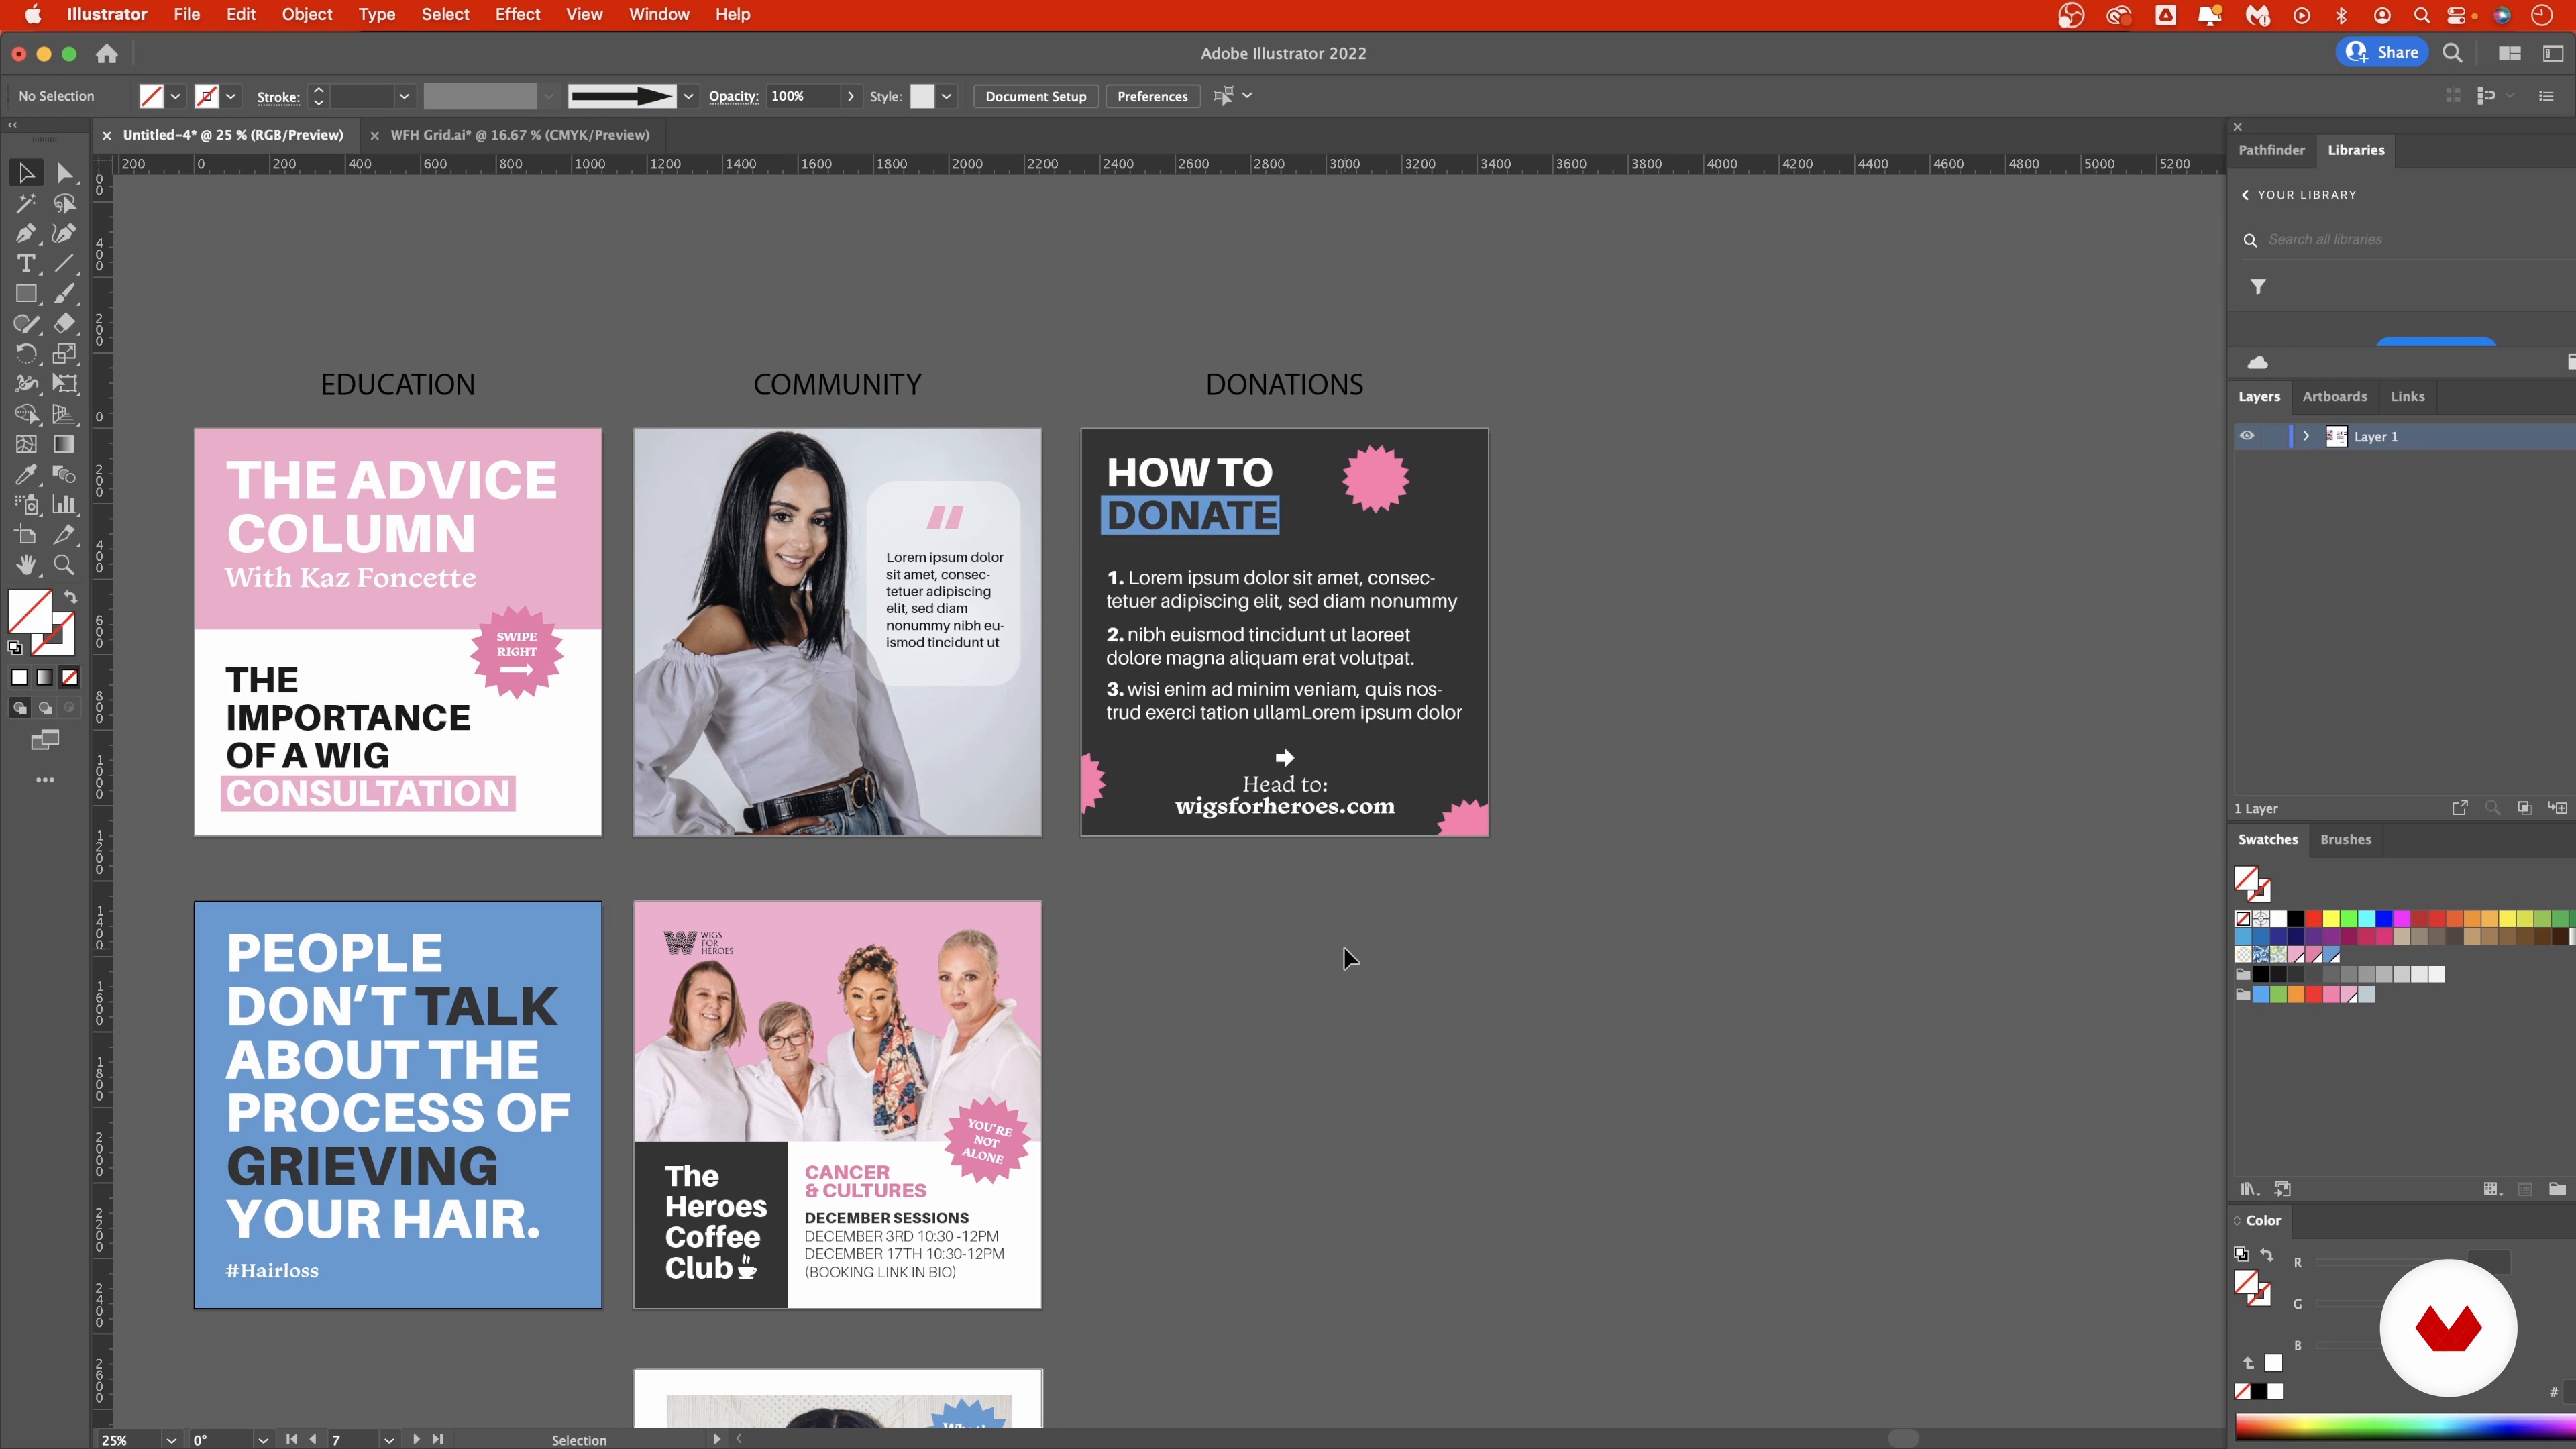The height and width of the screenshot is (1449, 2576).
Task: Open the Style dropdown arrow
Action: [946, 96]
